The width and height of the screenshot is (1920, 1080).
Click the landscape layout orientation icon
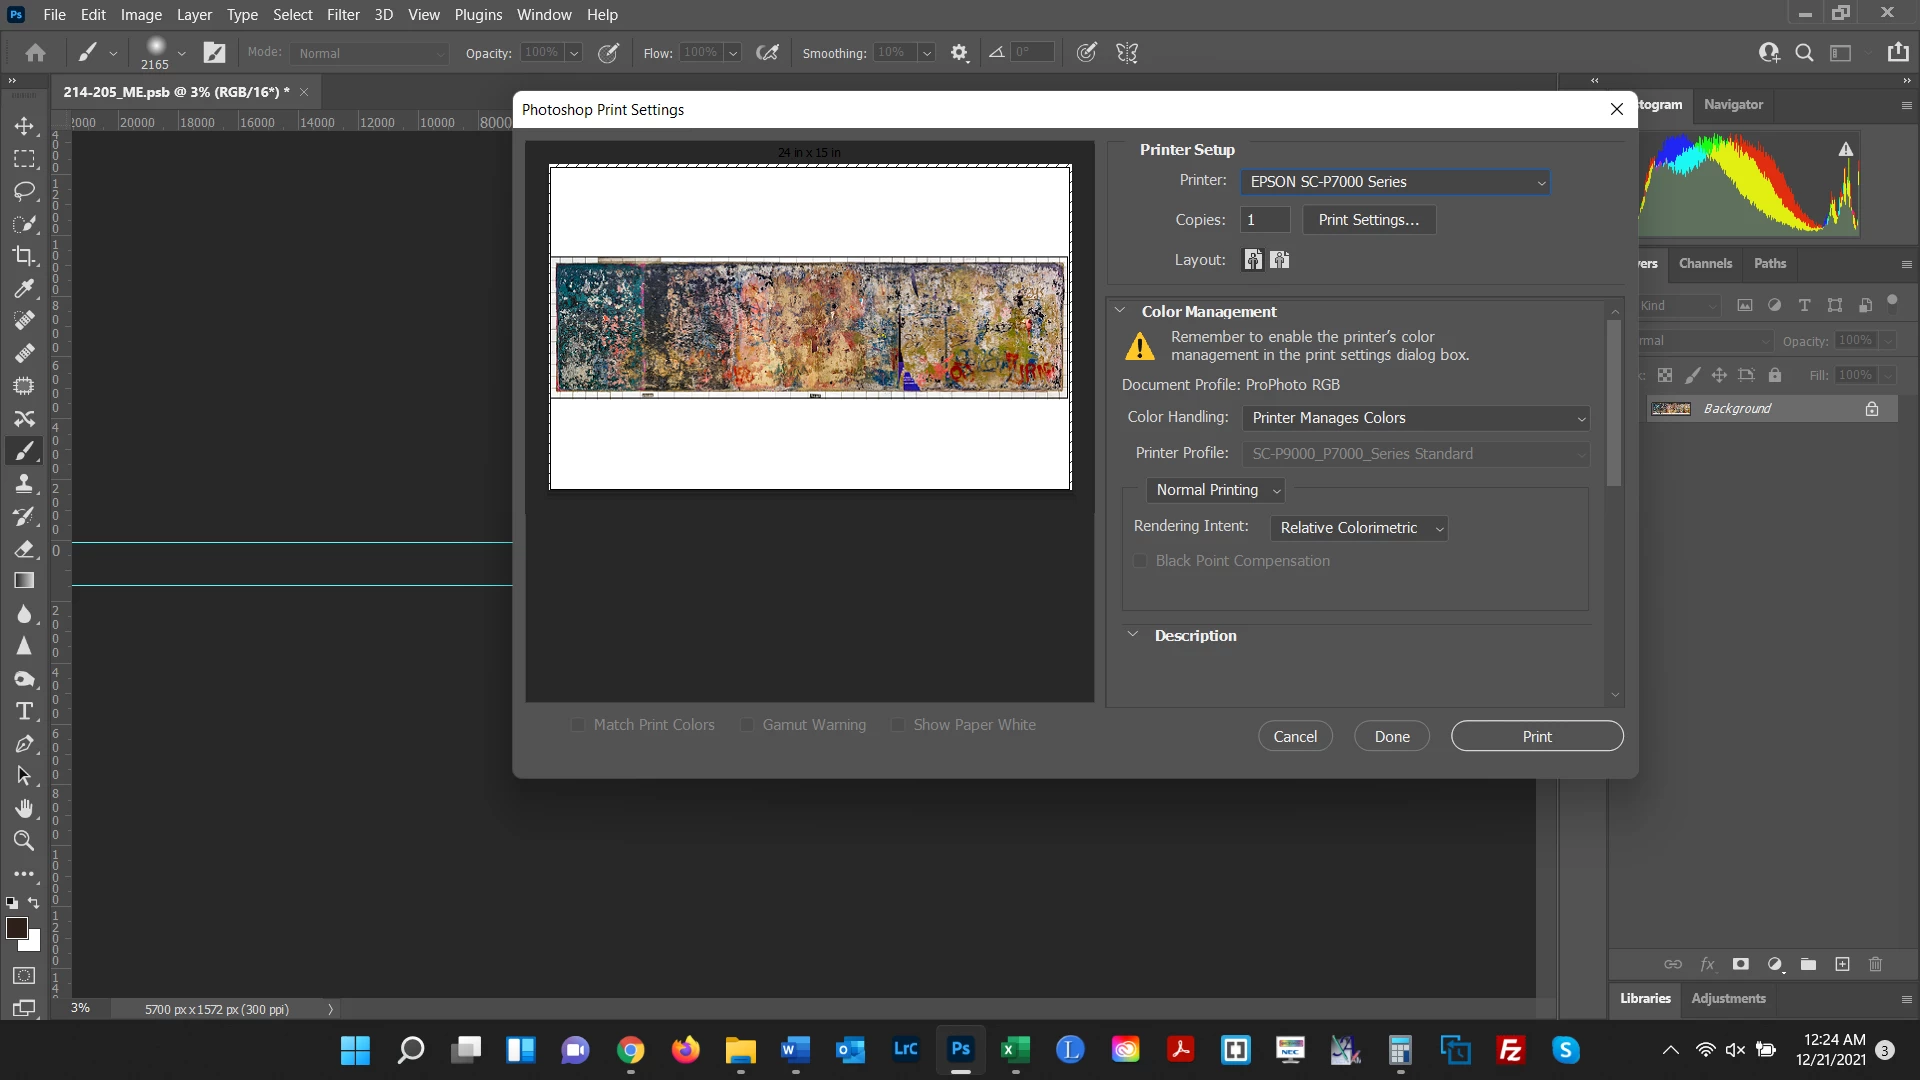(x=1280, y=260)
